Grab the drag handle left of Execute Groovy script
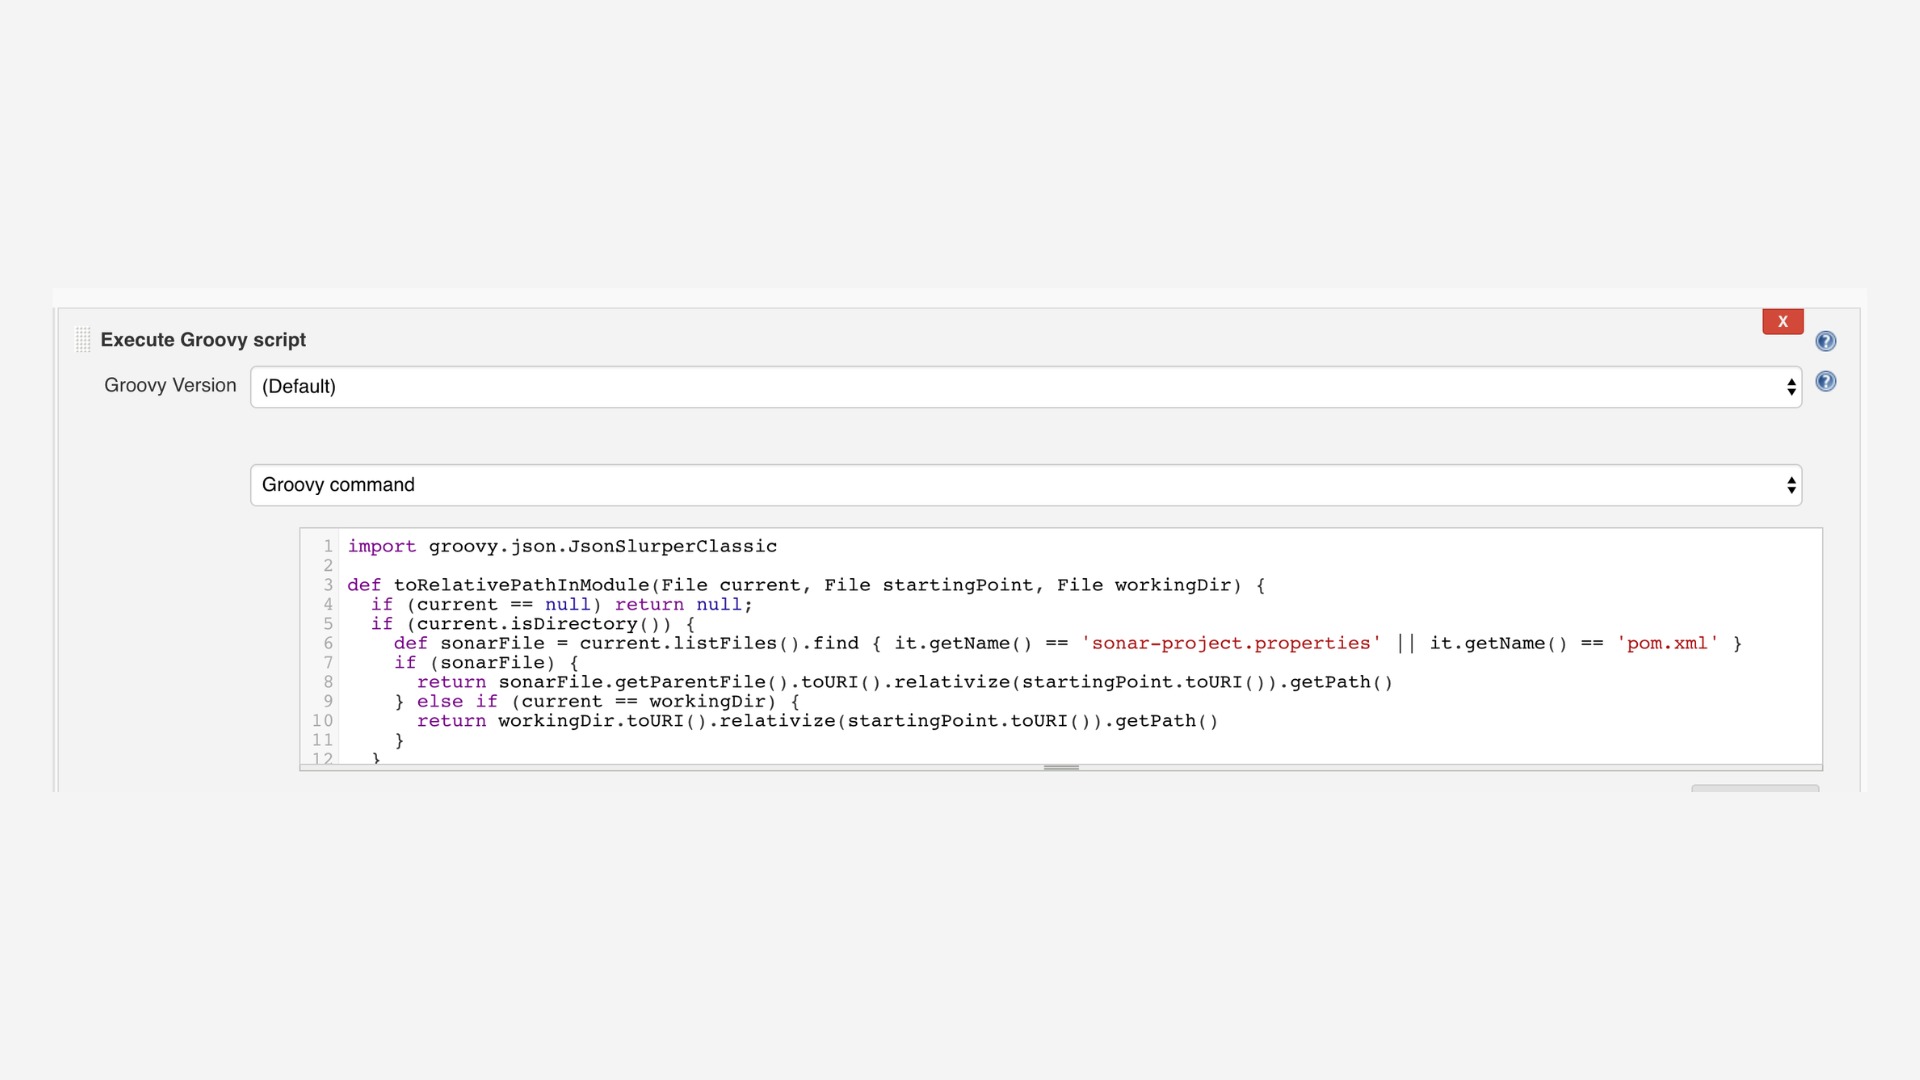 click(x=83, y=340)
